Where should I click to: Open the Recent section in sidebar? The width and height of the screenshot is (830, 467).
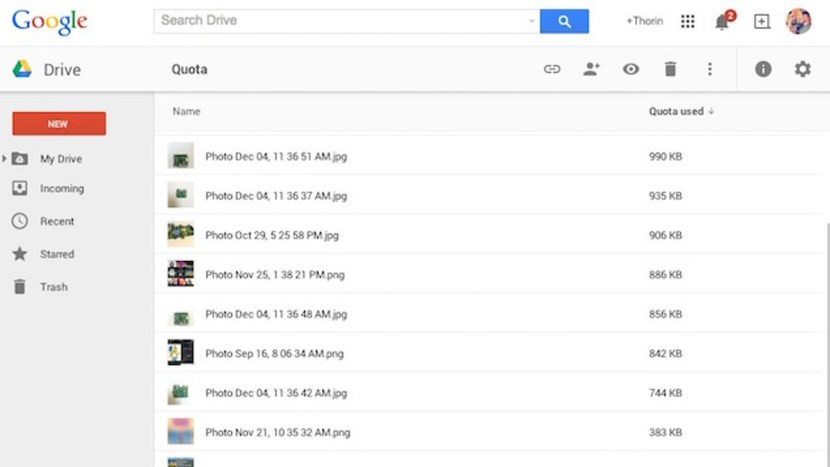coord(57,221)
